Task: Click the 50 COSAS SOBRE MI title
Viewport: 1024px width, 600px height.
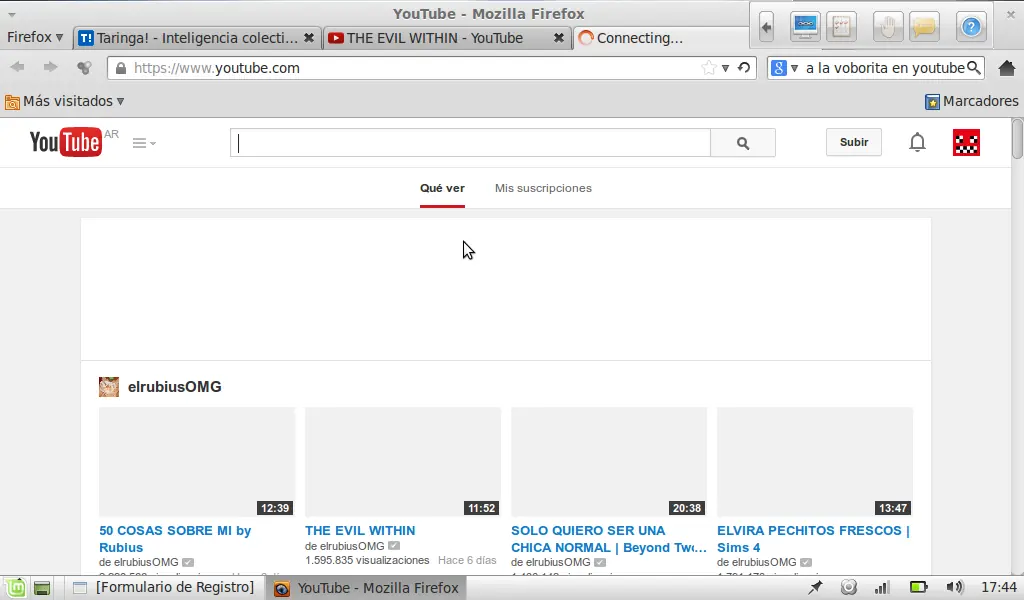Action: coord(175,539)
